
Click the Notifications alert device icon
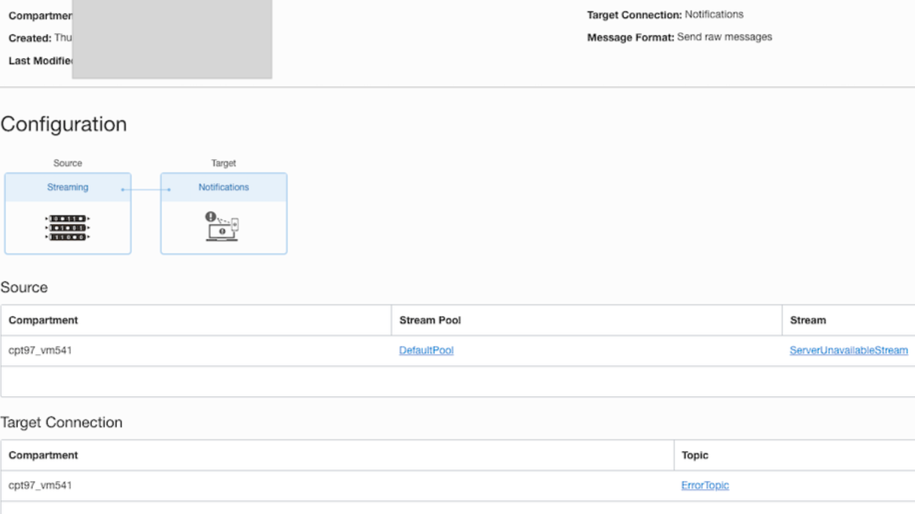(222, 226)
